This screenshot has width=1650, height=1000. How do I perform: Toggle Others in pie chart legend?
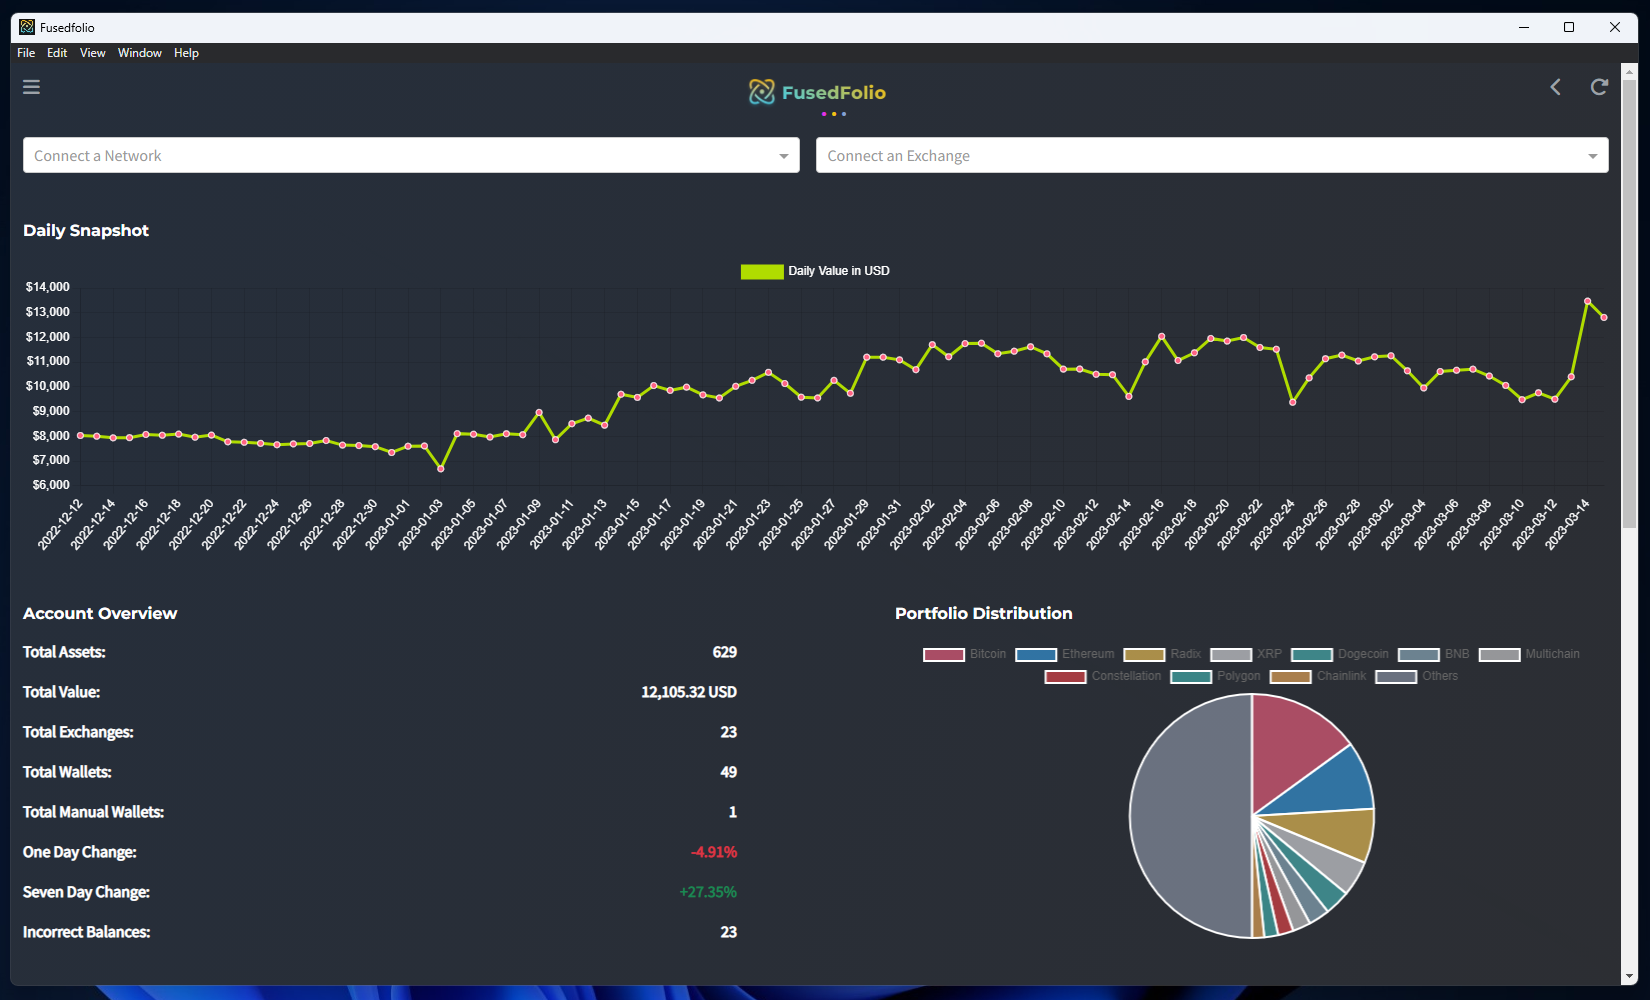point(1417,676)
